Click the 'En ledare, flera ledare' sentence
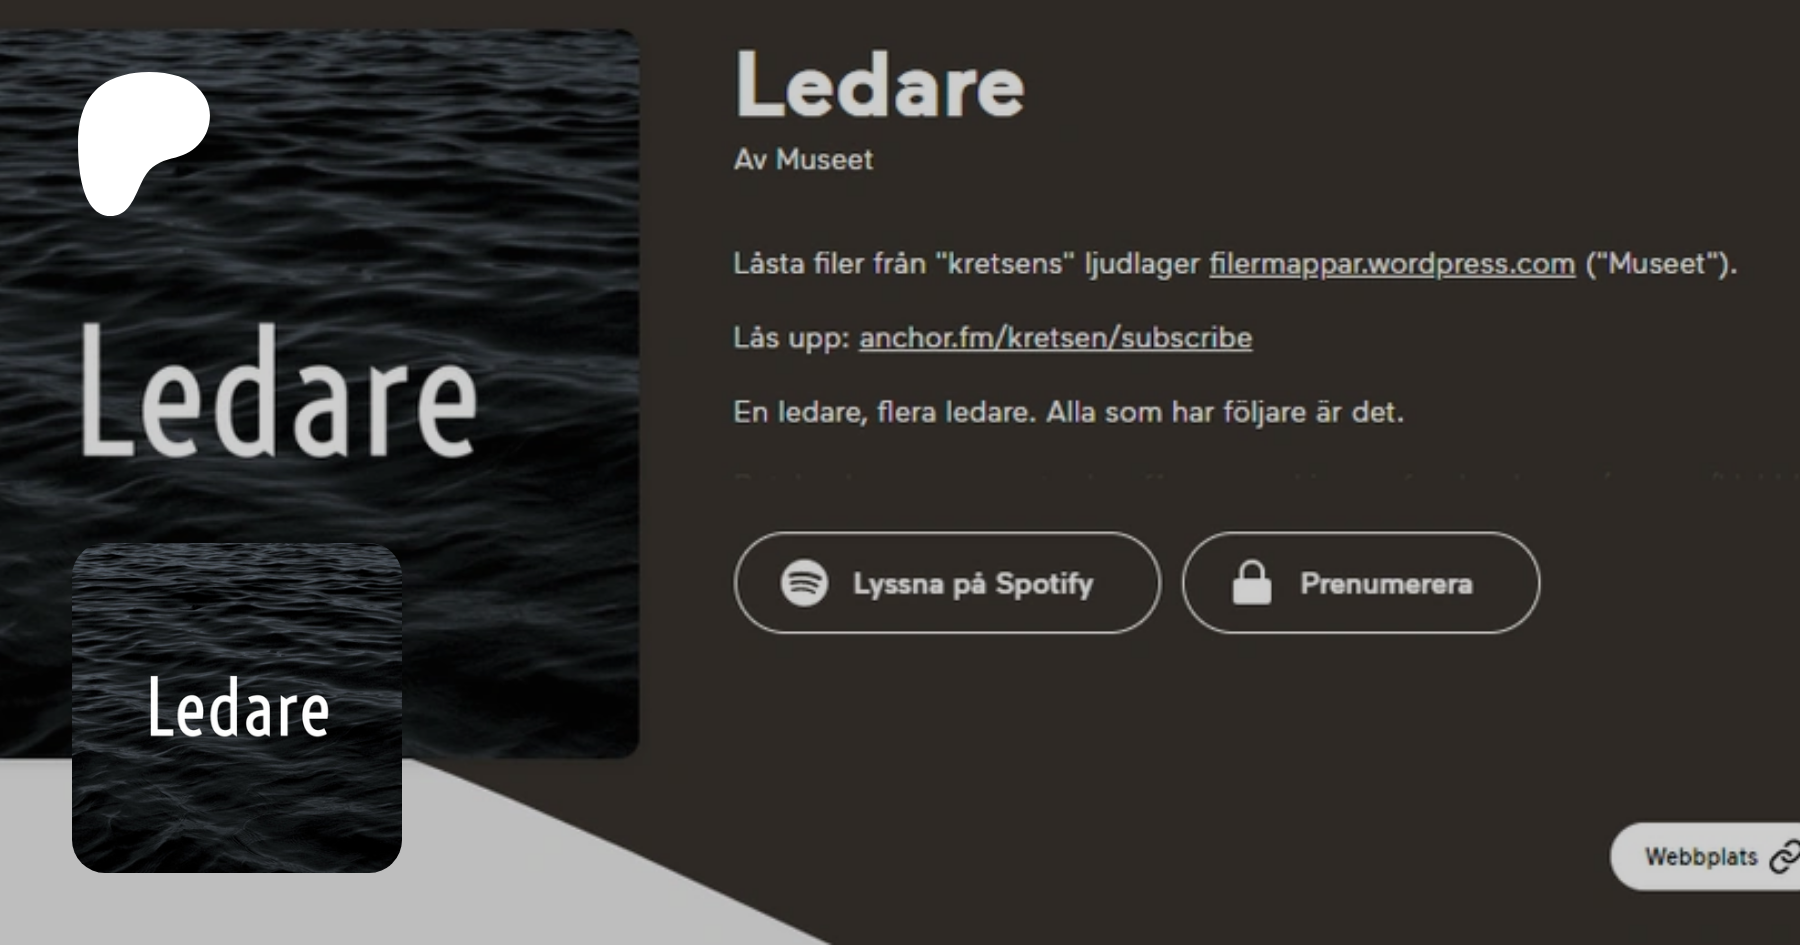This screenshot has height=945, width=1800. [x=1068, y=412]
